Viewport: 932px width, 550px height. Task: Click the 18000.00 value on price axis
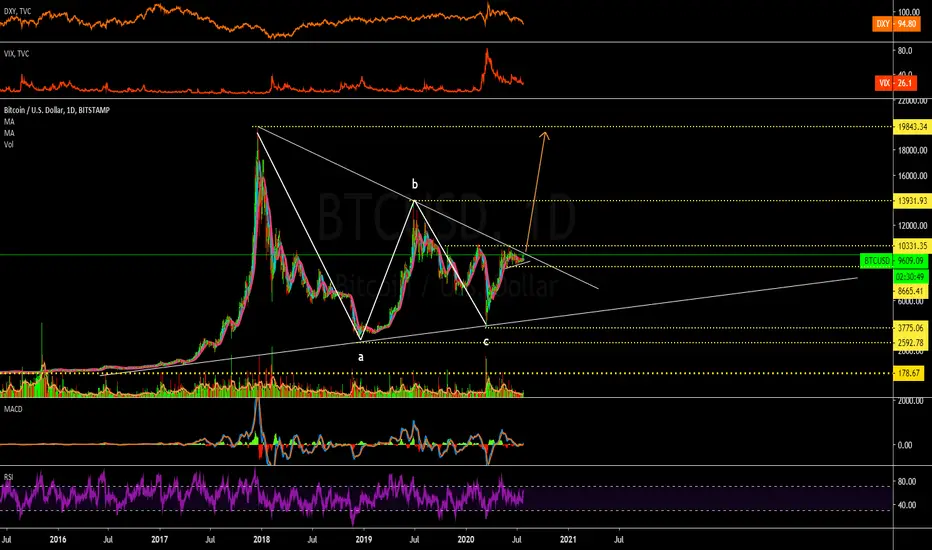click(x=912, y=150)
